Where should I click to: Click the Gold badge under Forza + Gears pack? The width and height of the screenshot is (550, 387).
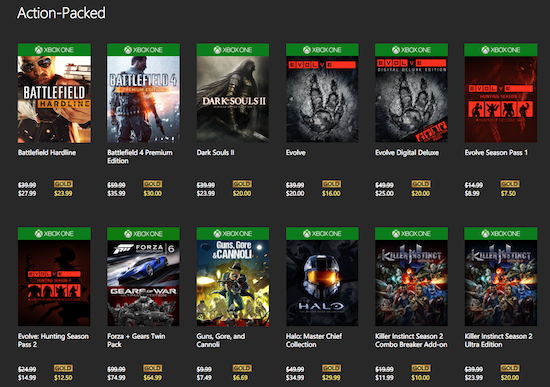(x=153, y=368)
